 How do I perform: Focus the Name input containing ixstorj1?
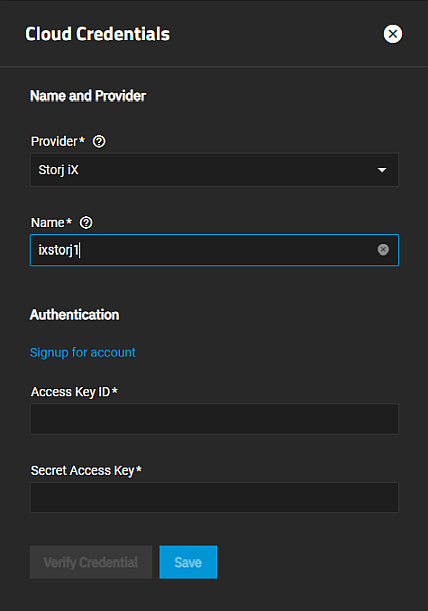coord(214,250)
